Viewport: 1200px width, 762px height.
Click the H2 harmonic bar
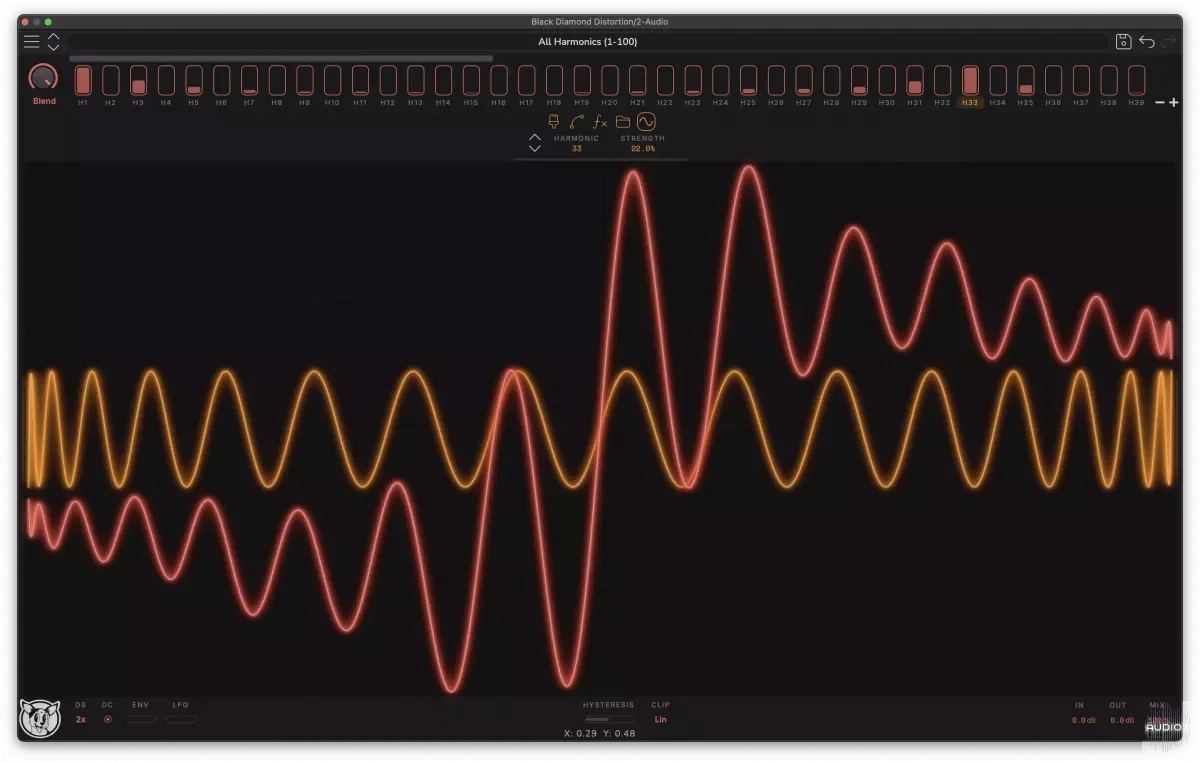click(111, 80)
